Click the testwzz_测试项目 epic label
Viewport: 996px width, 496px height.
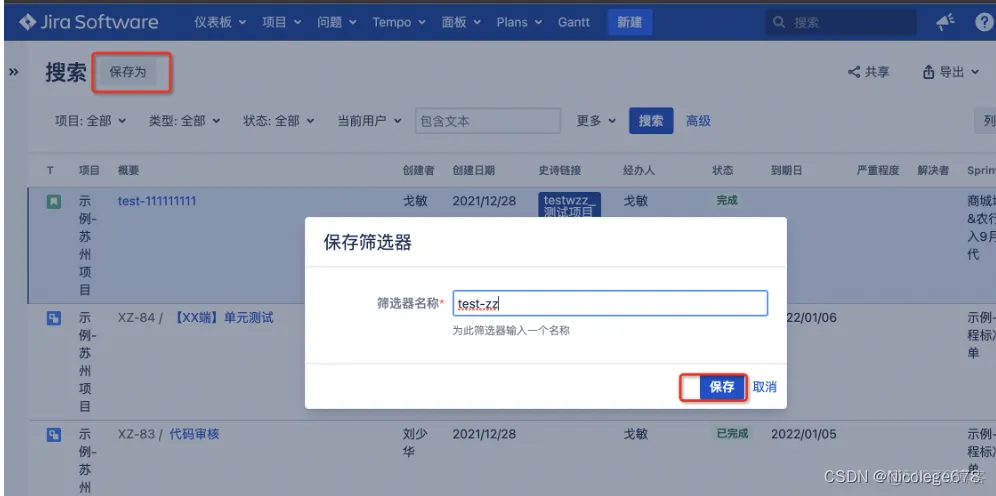click(x=569, y=206)
